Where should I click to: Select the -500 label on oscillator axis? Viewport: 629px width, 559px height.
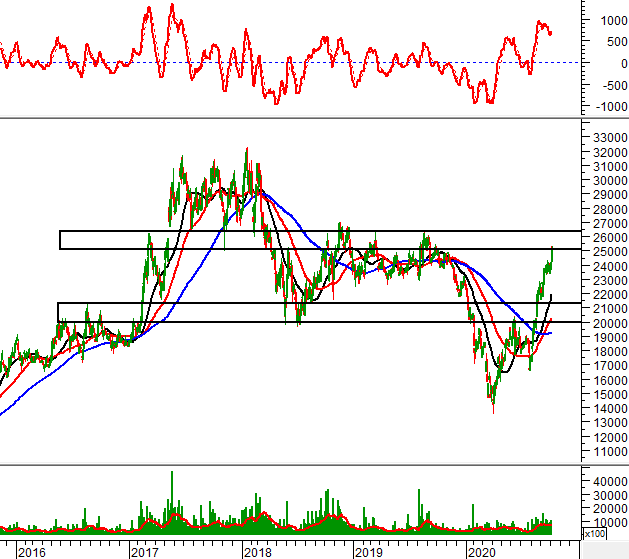[x=614, y=85]
